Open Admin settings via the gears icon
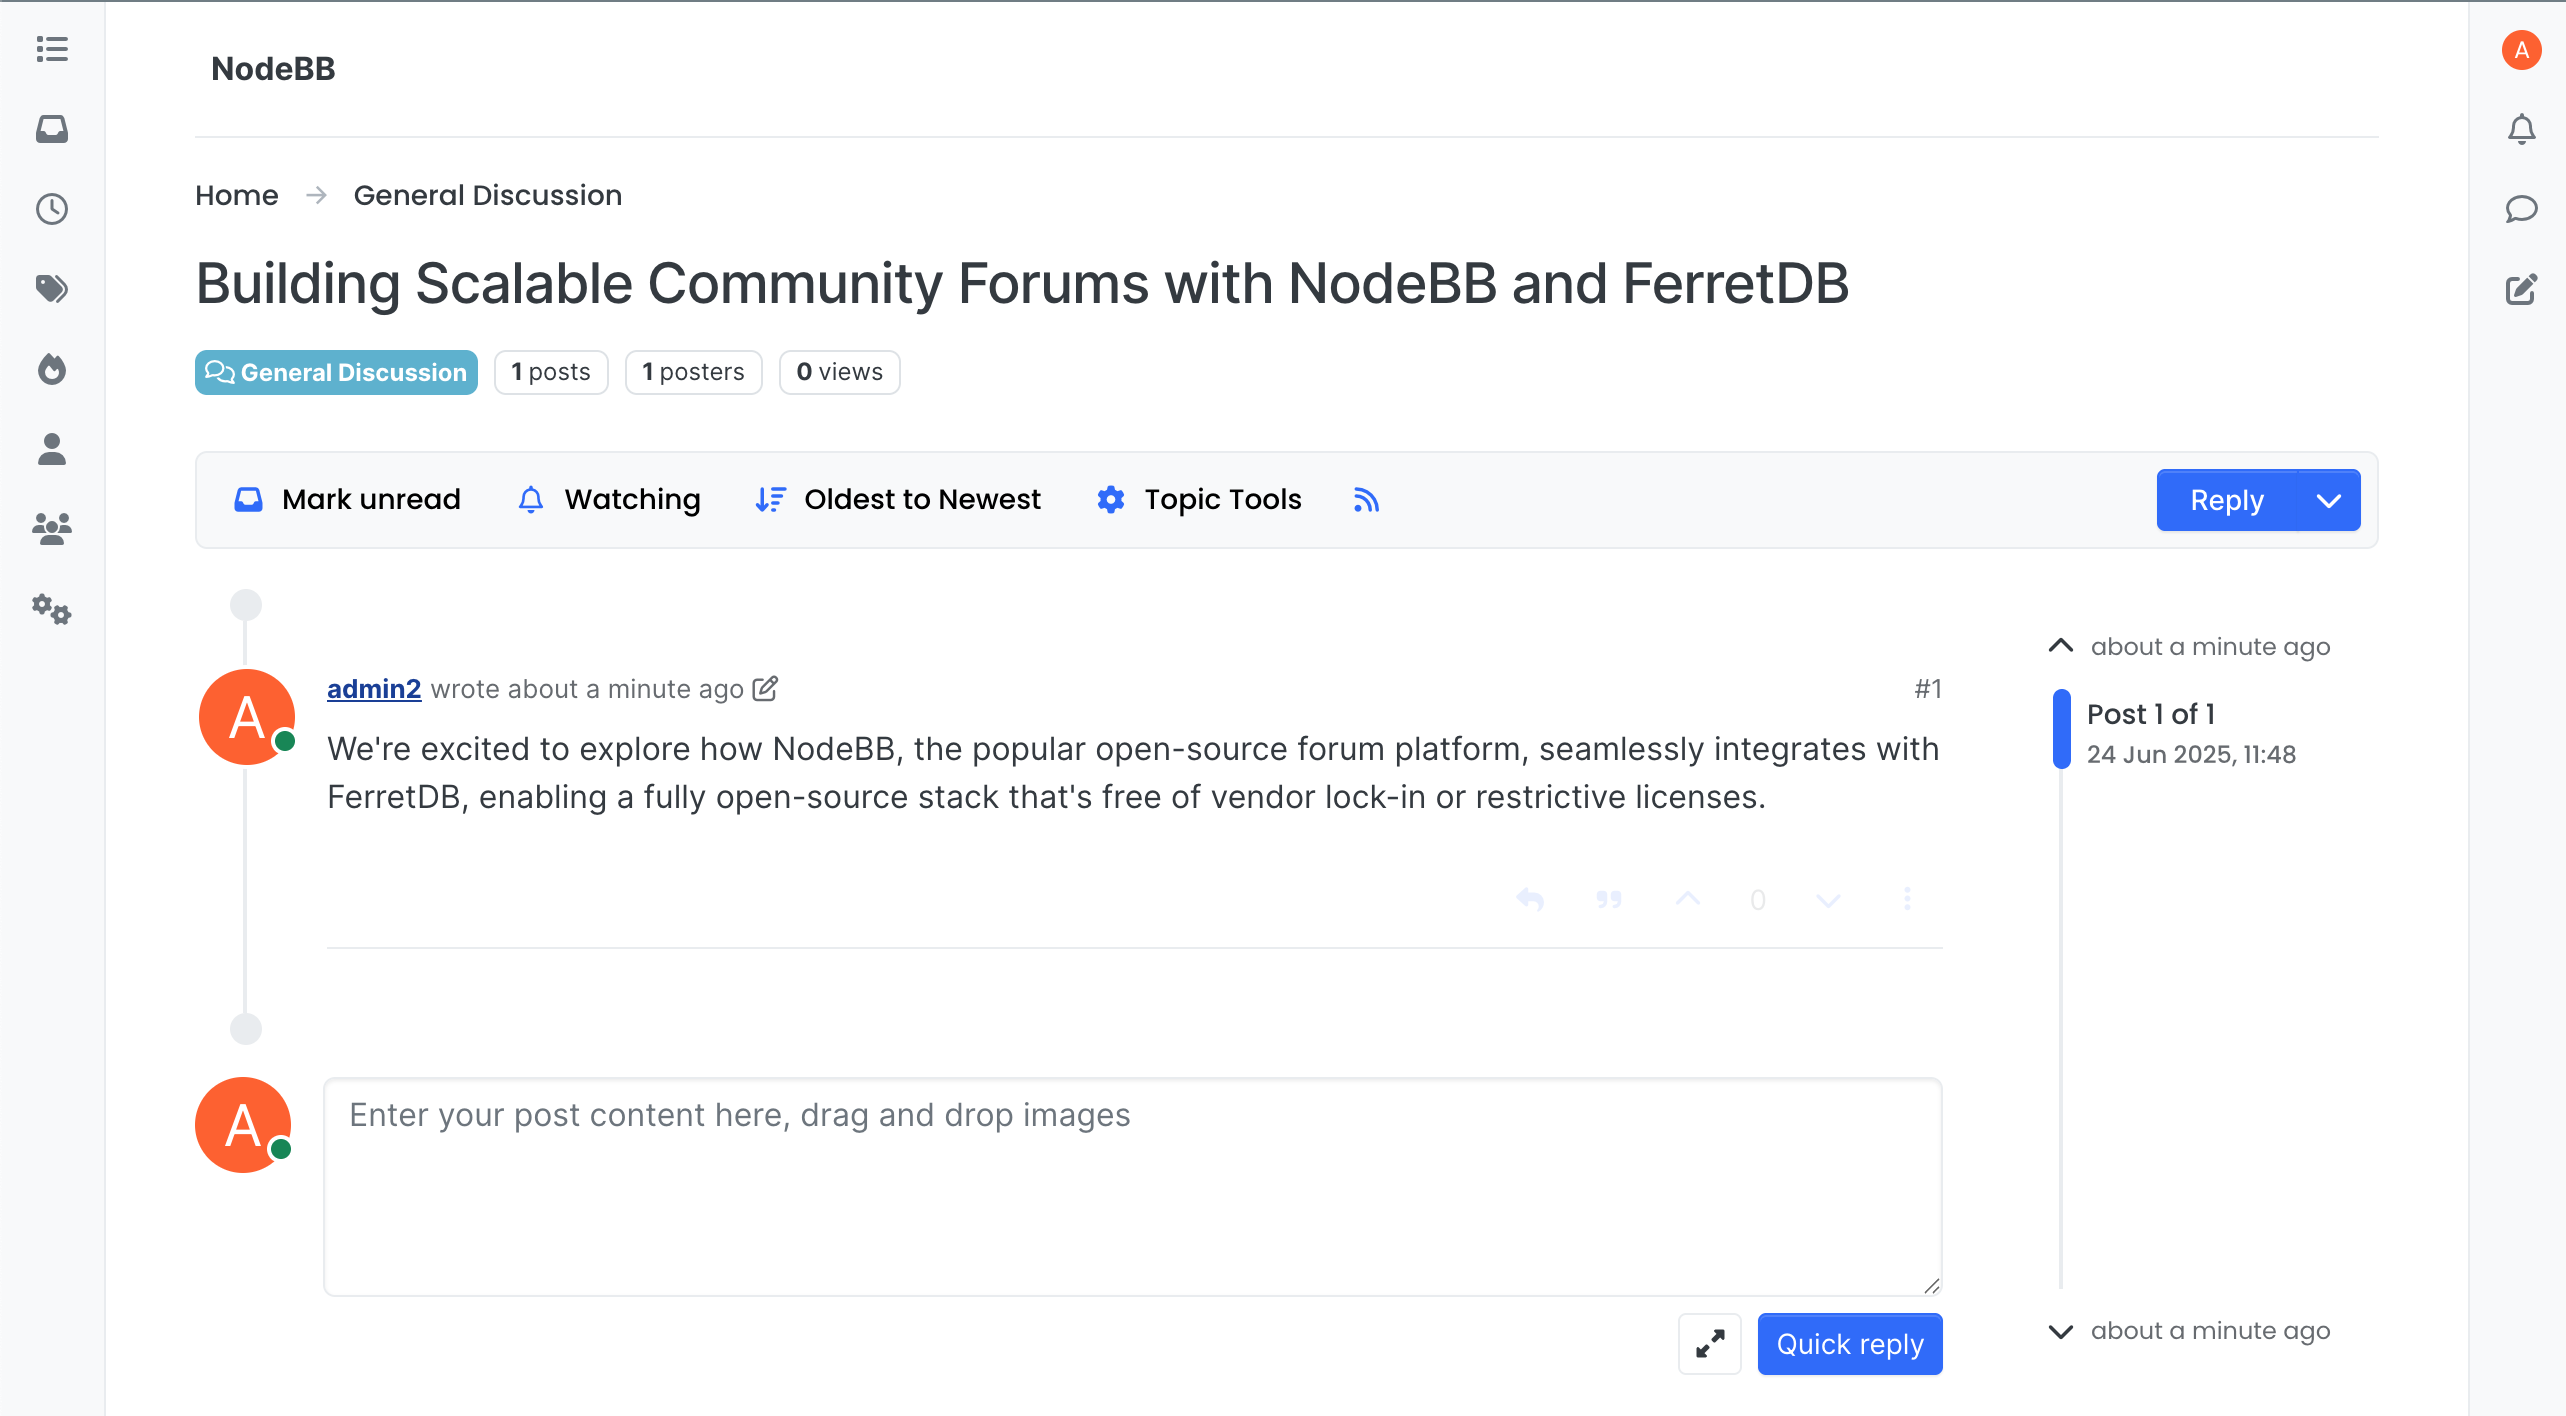The height and width of the screenshot is (1416, 2566). [51, 610]
